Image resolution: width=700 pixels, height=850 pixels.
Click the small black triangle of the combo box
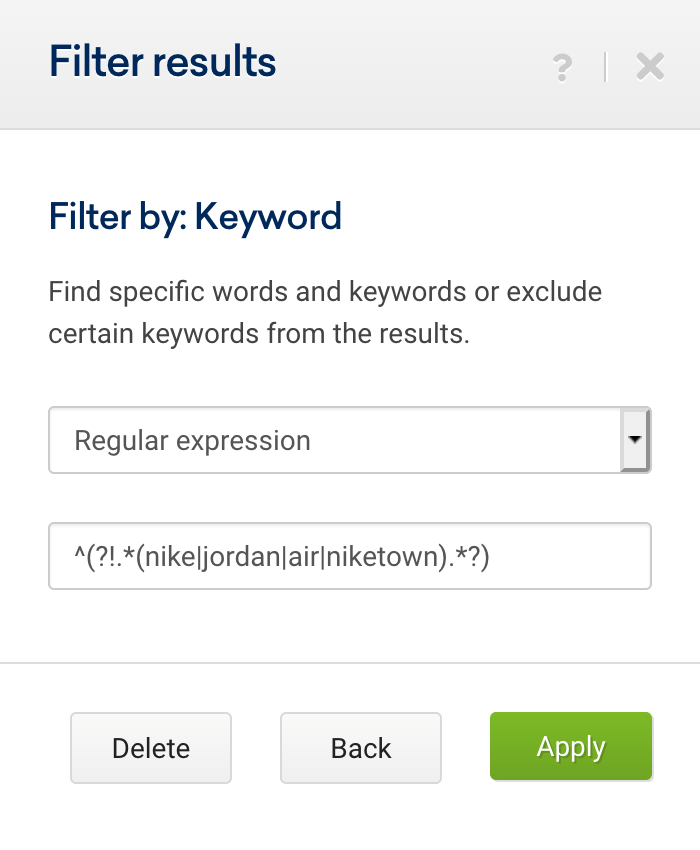click(x=635, y=439)
